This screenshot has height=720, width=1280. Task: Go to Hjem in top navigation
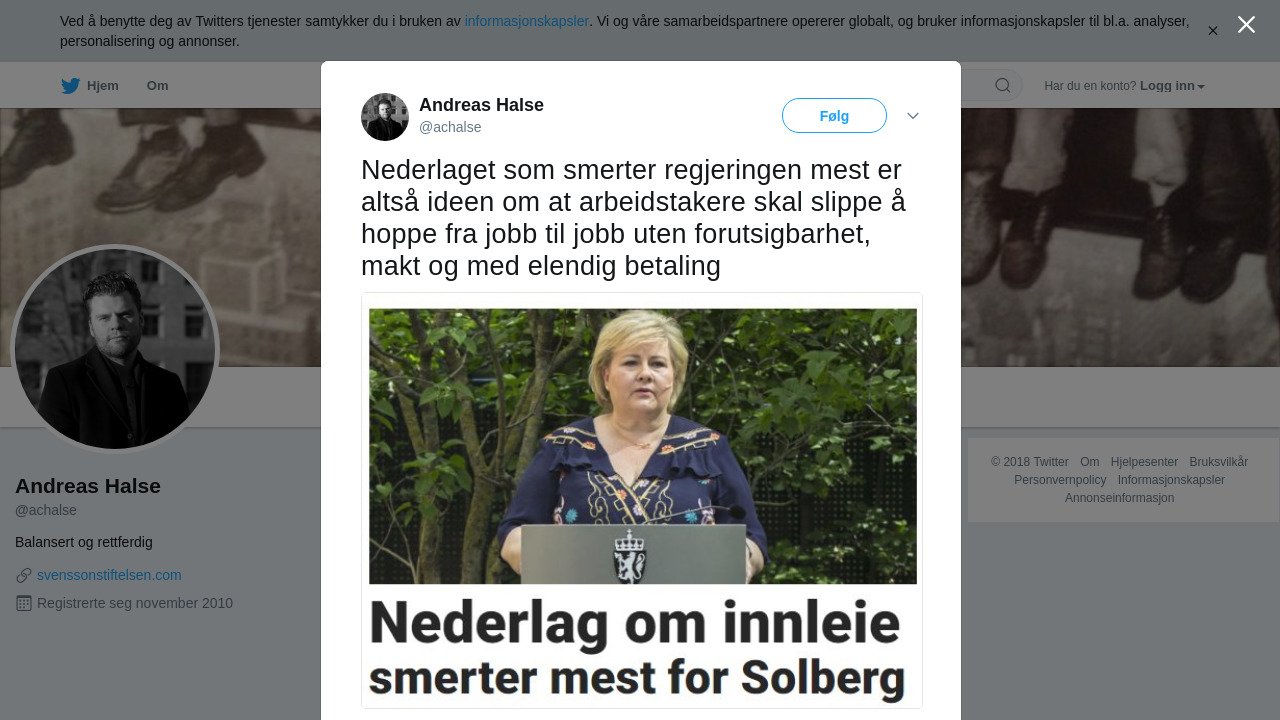(x=103, y=86)
